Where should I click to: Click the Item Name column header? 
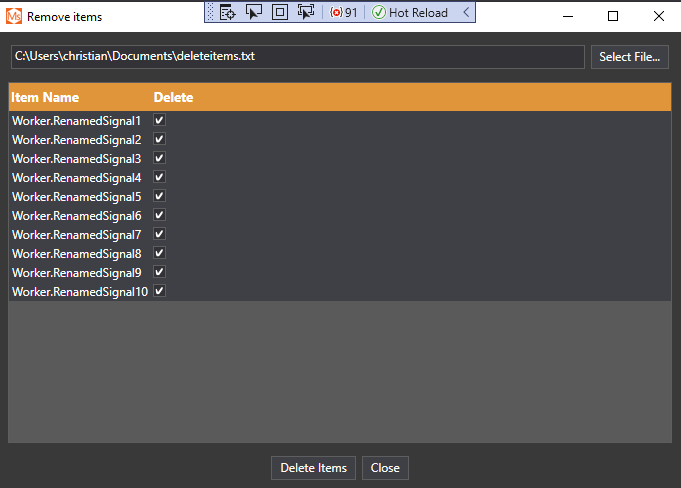tap(45, 97)
